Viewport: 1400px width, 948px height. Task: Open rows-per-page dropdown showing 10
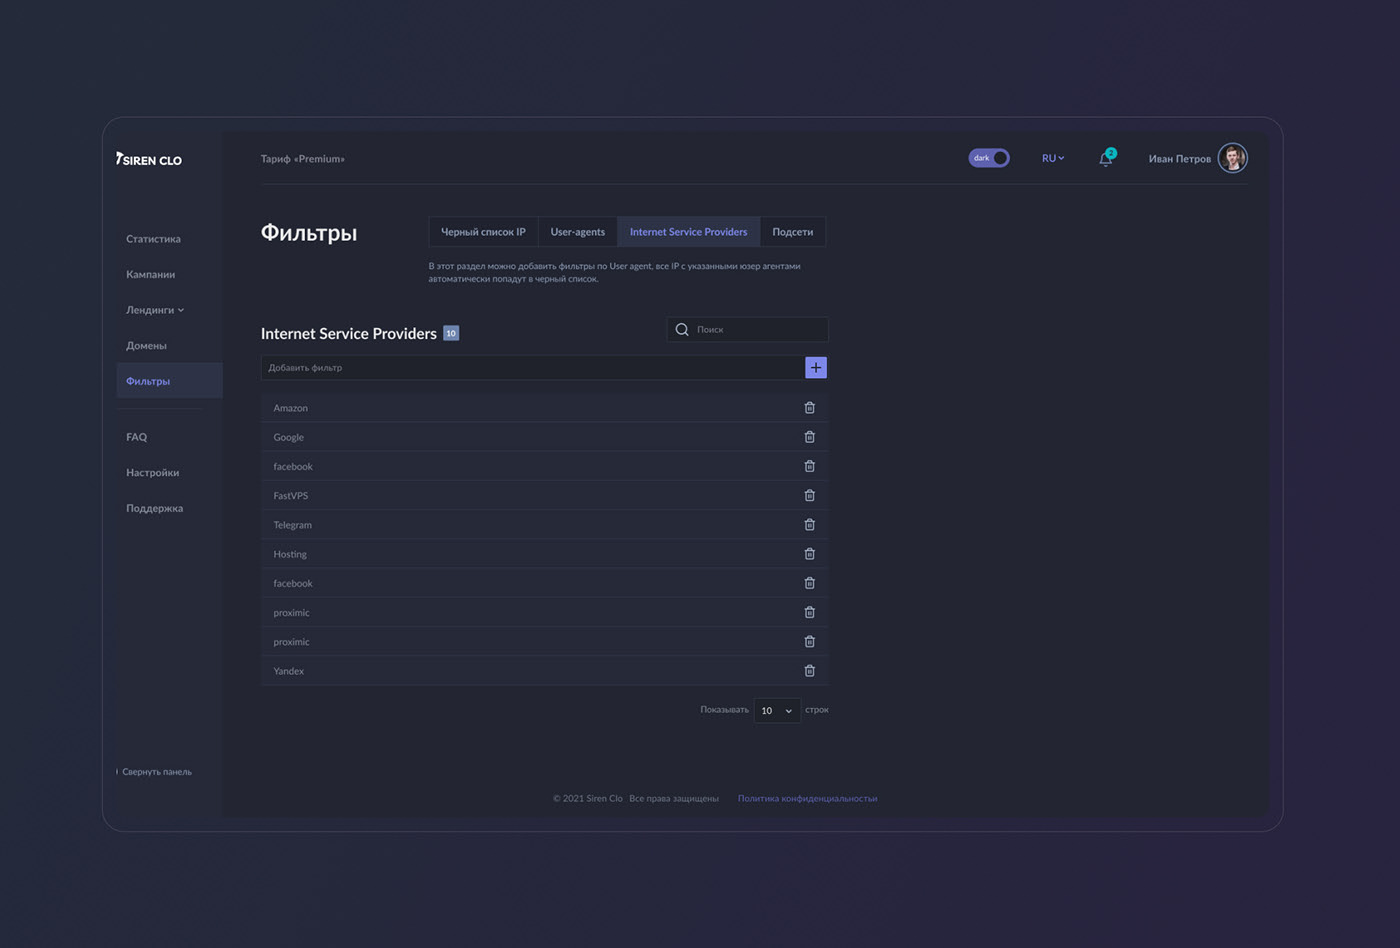pyautogui.click(x=777, y=710)
